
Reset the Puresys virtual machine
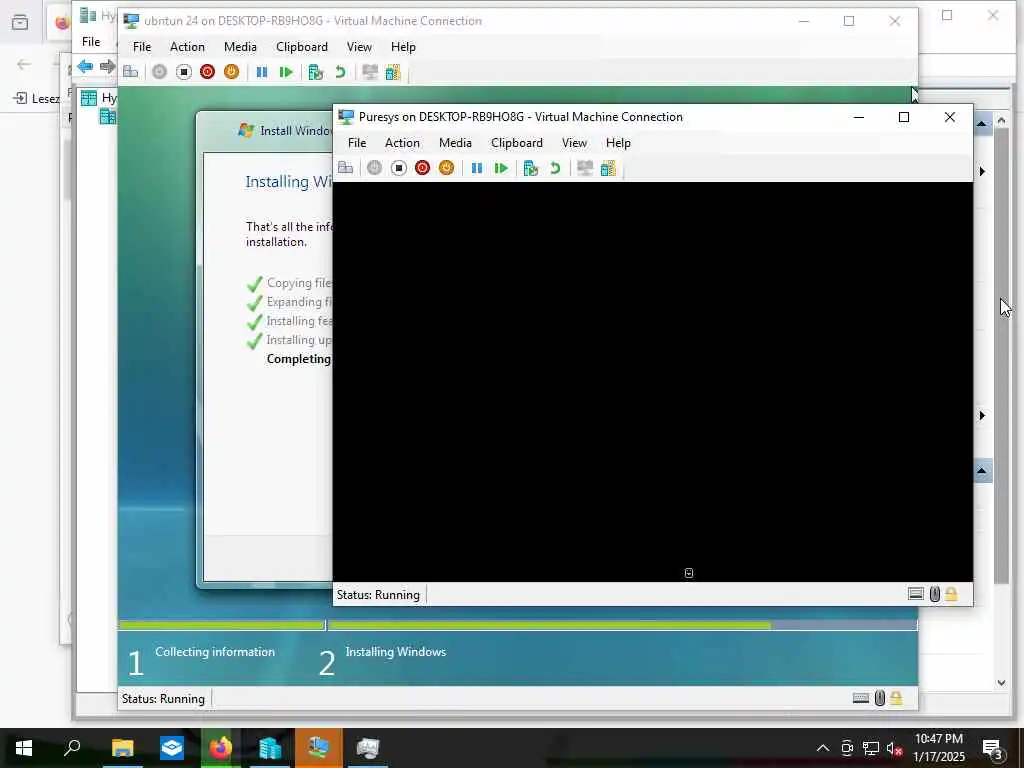click(501, 168)
